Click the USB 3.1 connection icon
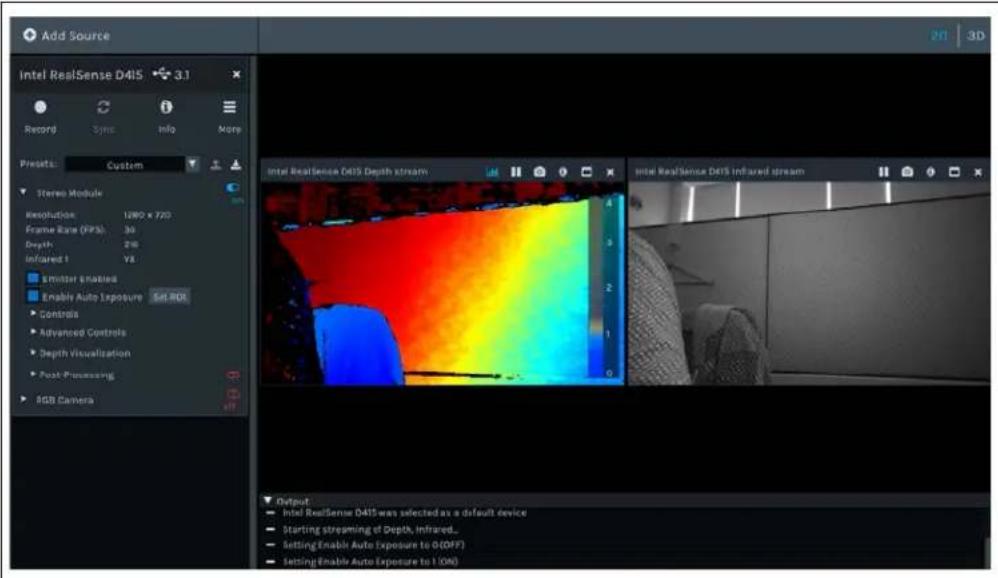The image size is (998, 578). tap(162, 74)
